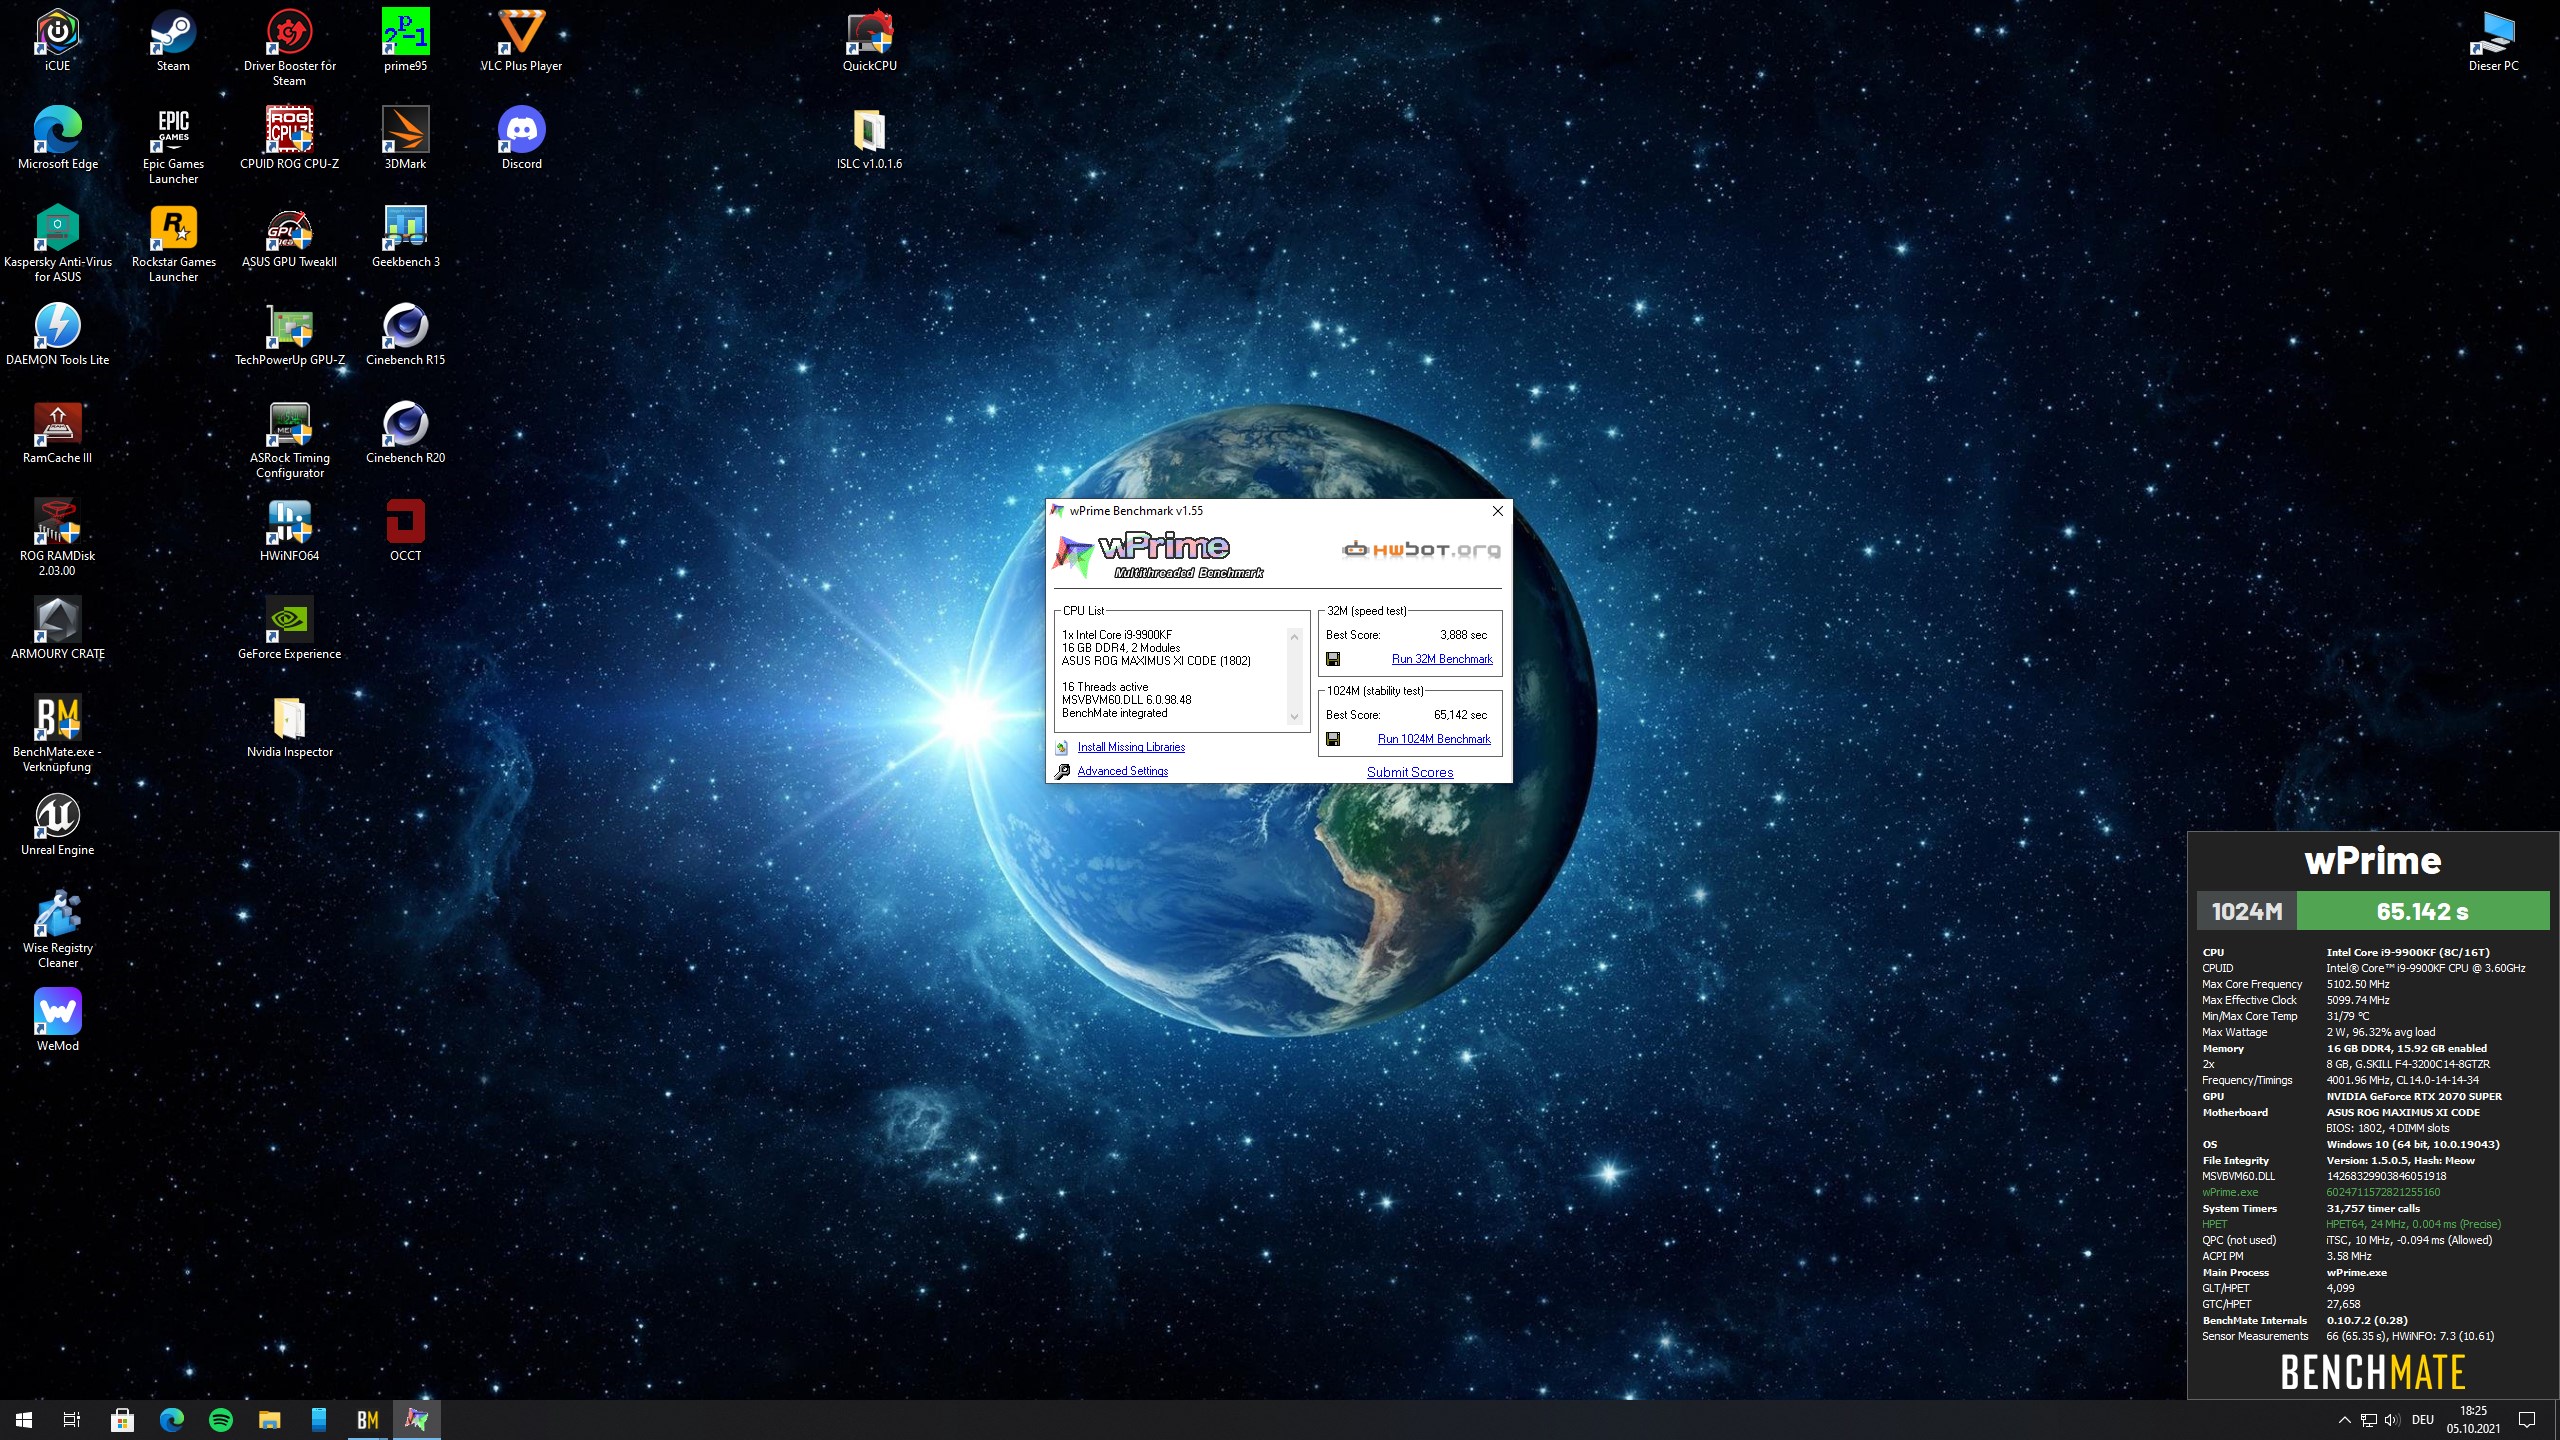This screenshot has width=2560, height=1440.
Task: Launch prime95 from the desktop
Action: click(405, 40)
